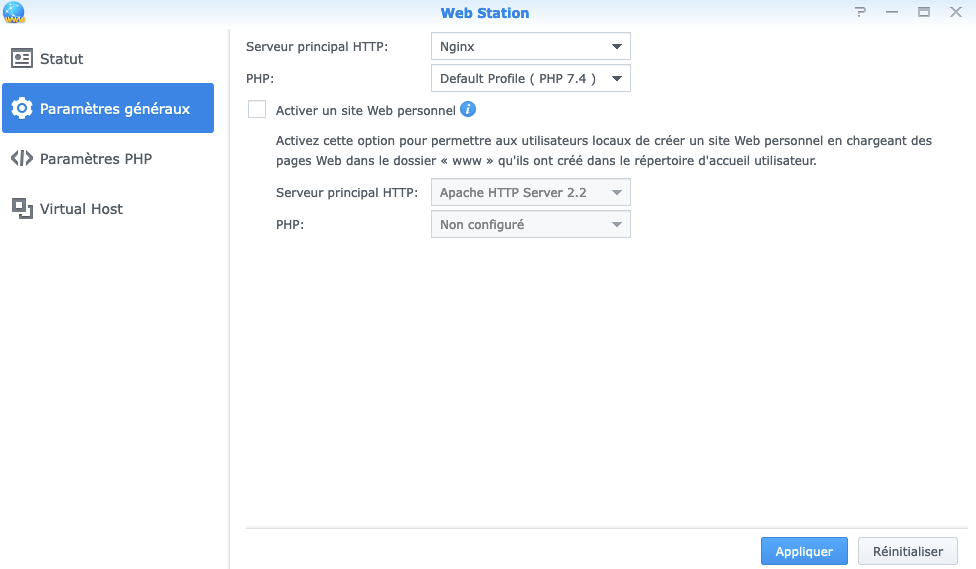Click the info icon beside personal website option

(x=468, y=110)
